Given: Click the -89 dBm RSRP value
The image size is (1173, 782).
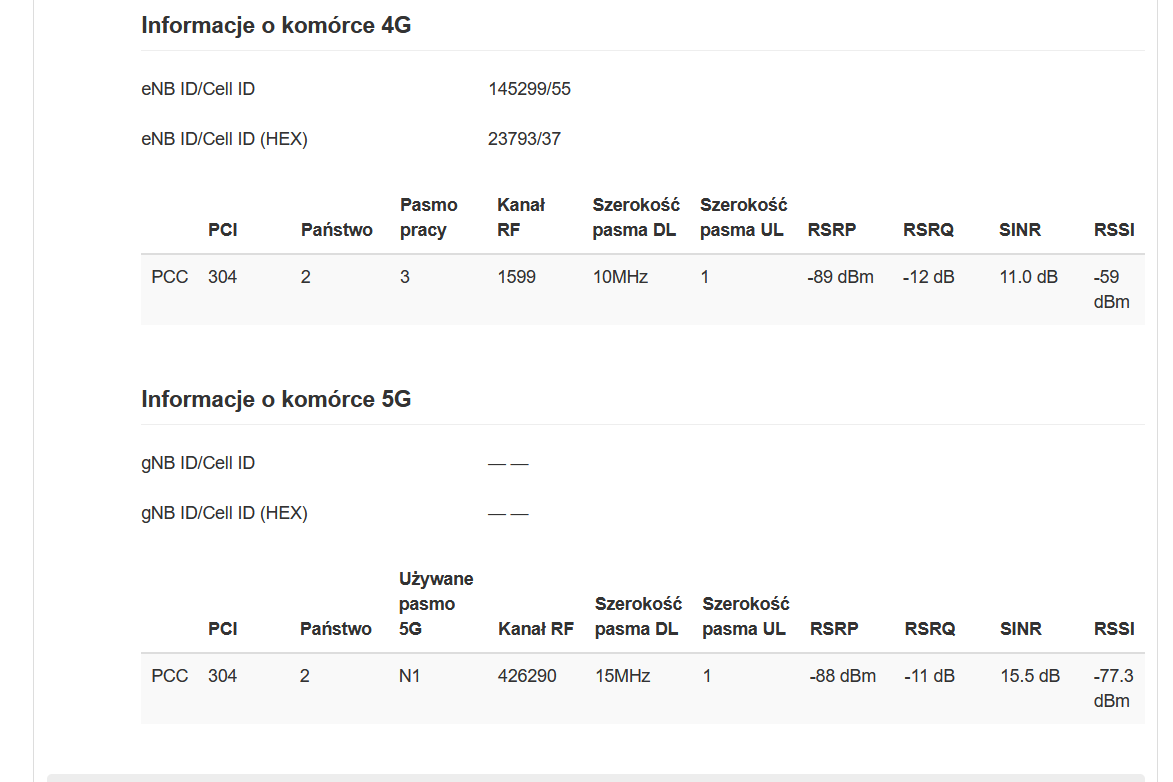Looking at the screenshot, I should 840,277.
